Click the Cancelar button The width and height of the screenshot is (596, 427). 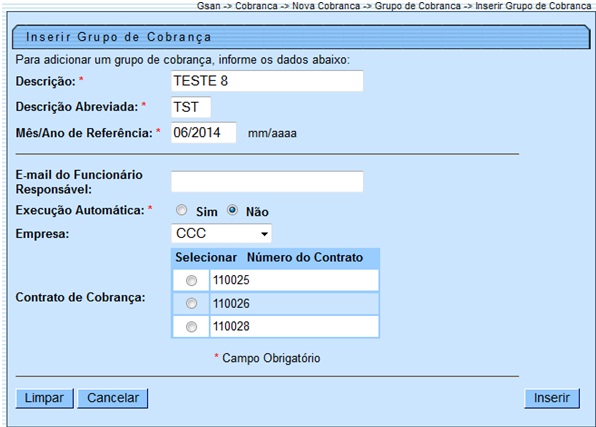113,398
